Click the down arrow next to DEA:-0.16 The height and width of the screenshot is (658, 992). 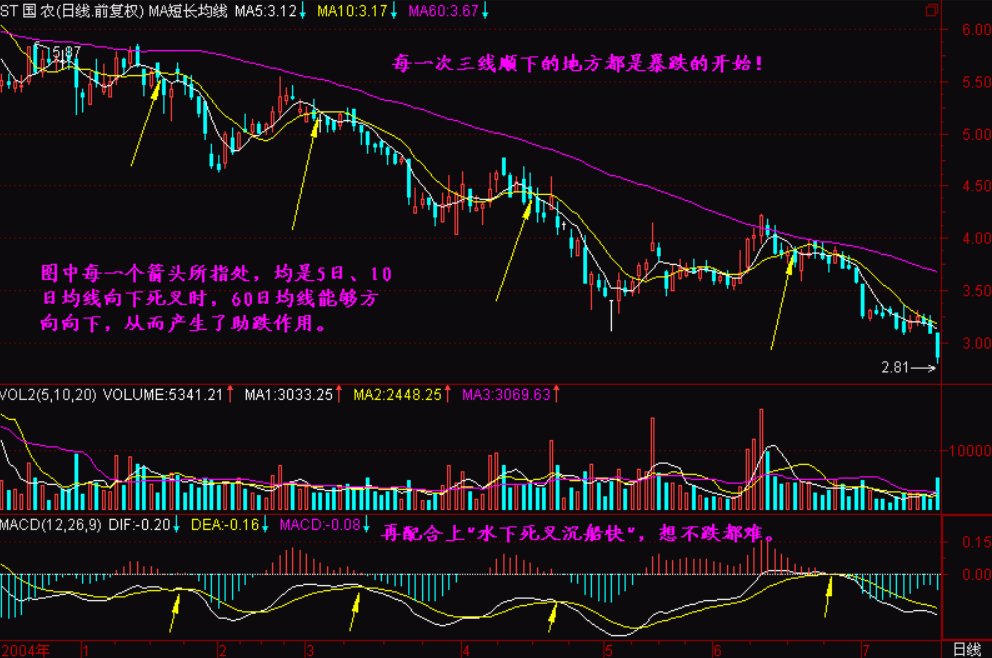(267, 524)
